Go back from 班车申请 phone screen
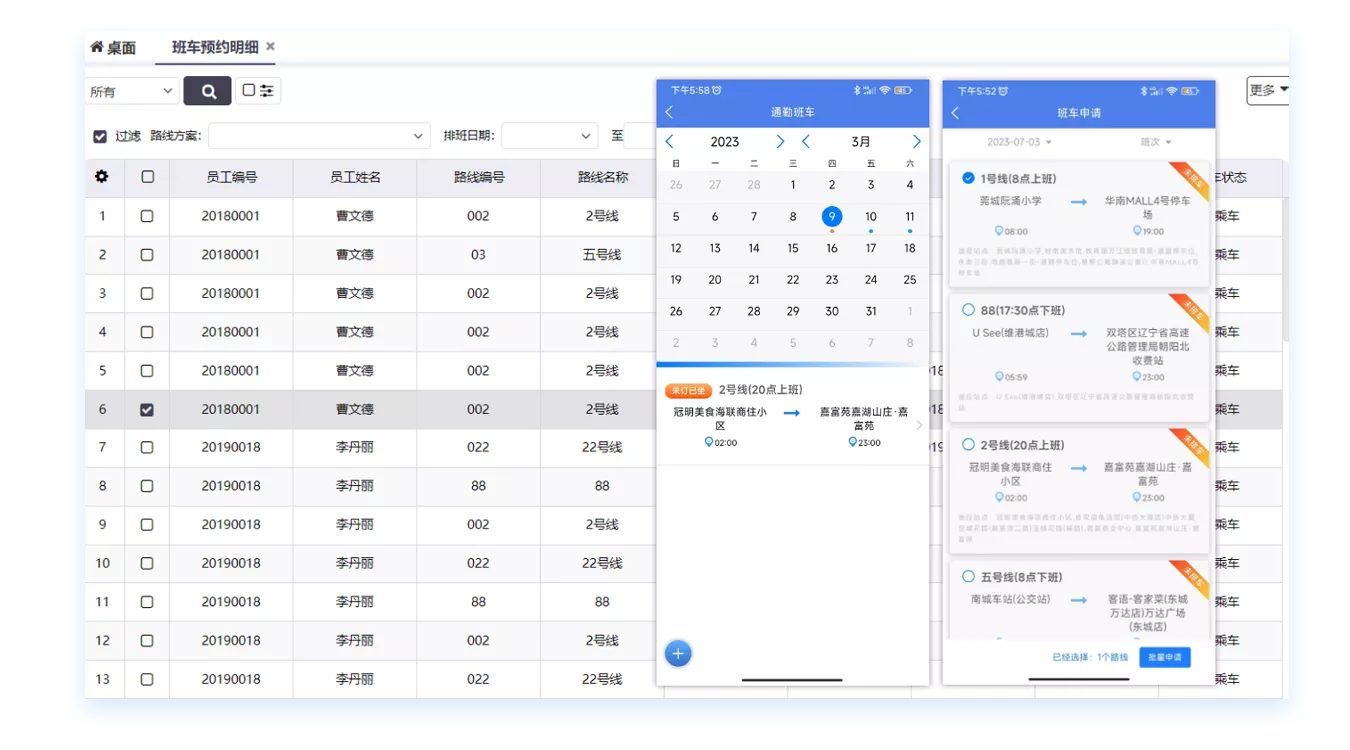The width and height of the screenshot is (1350, 750). (x=955, y=113)
